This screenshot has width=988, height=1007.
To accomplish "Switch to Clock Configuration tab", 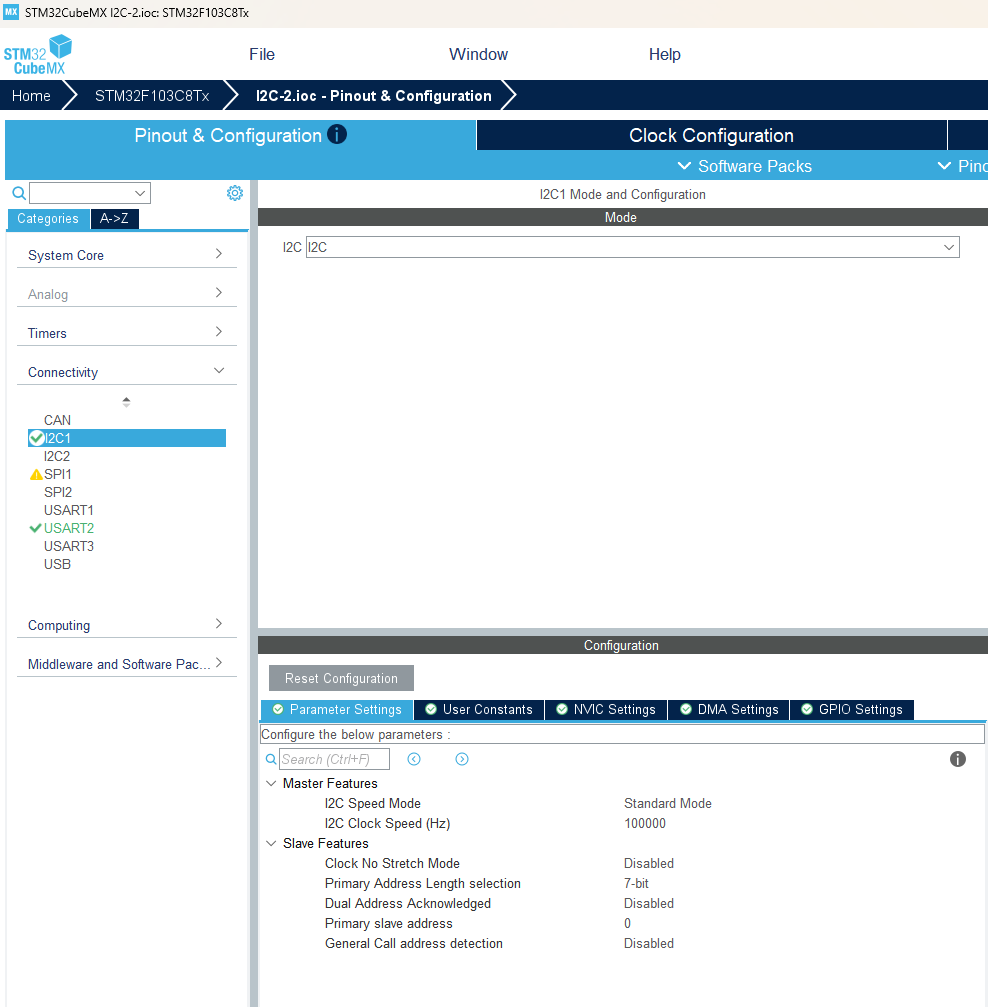I will click(712, 136).
